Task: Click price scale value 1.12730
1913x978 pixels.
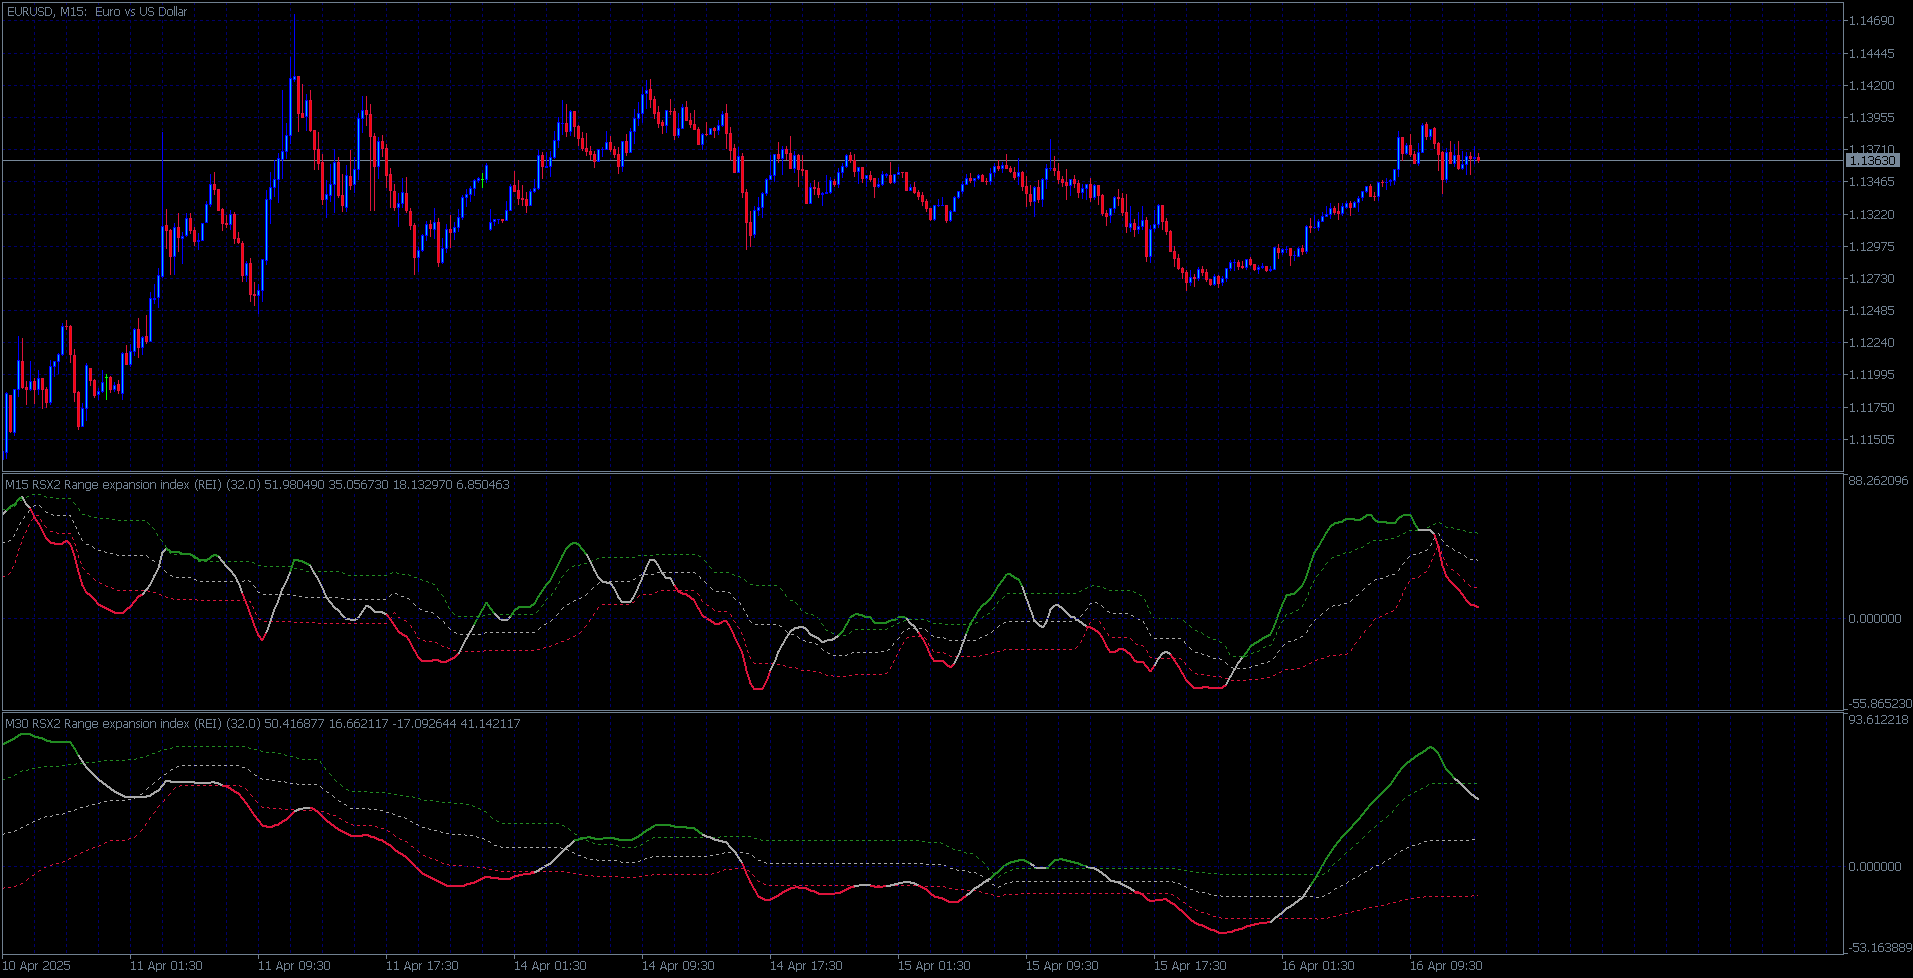Action: 1872,279
